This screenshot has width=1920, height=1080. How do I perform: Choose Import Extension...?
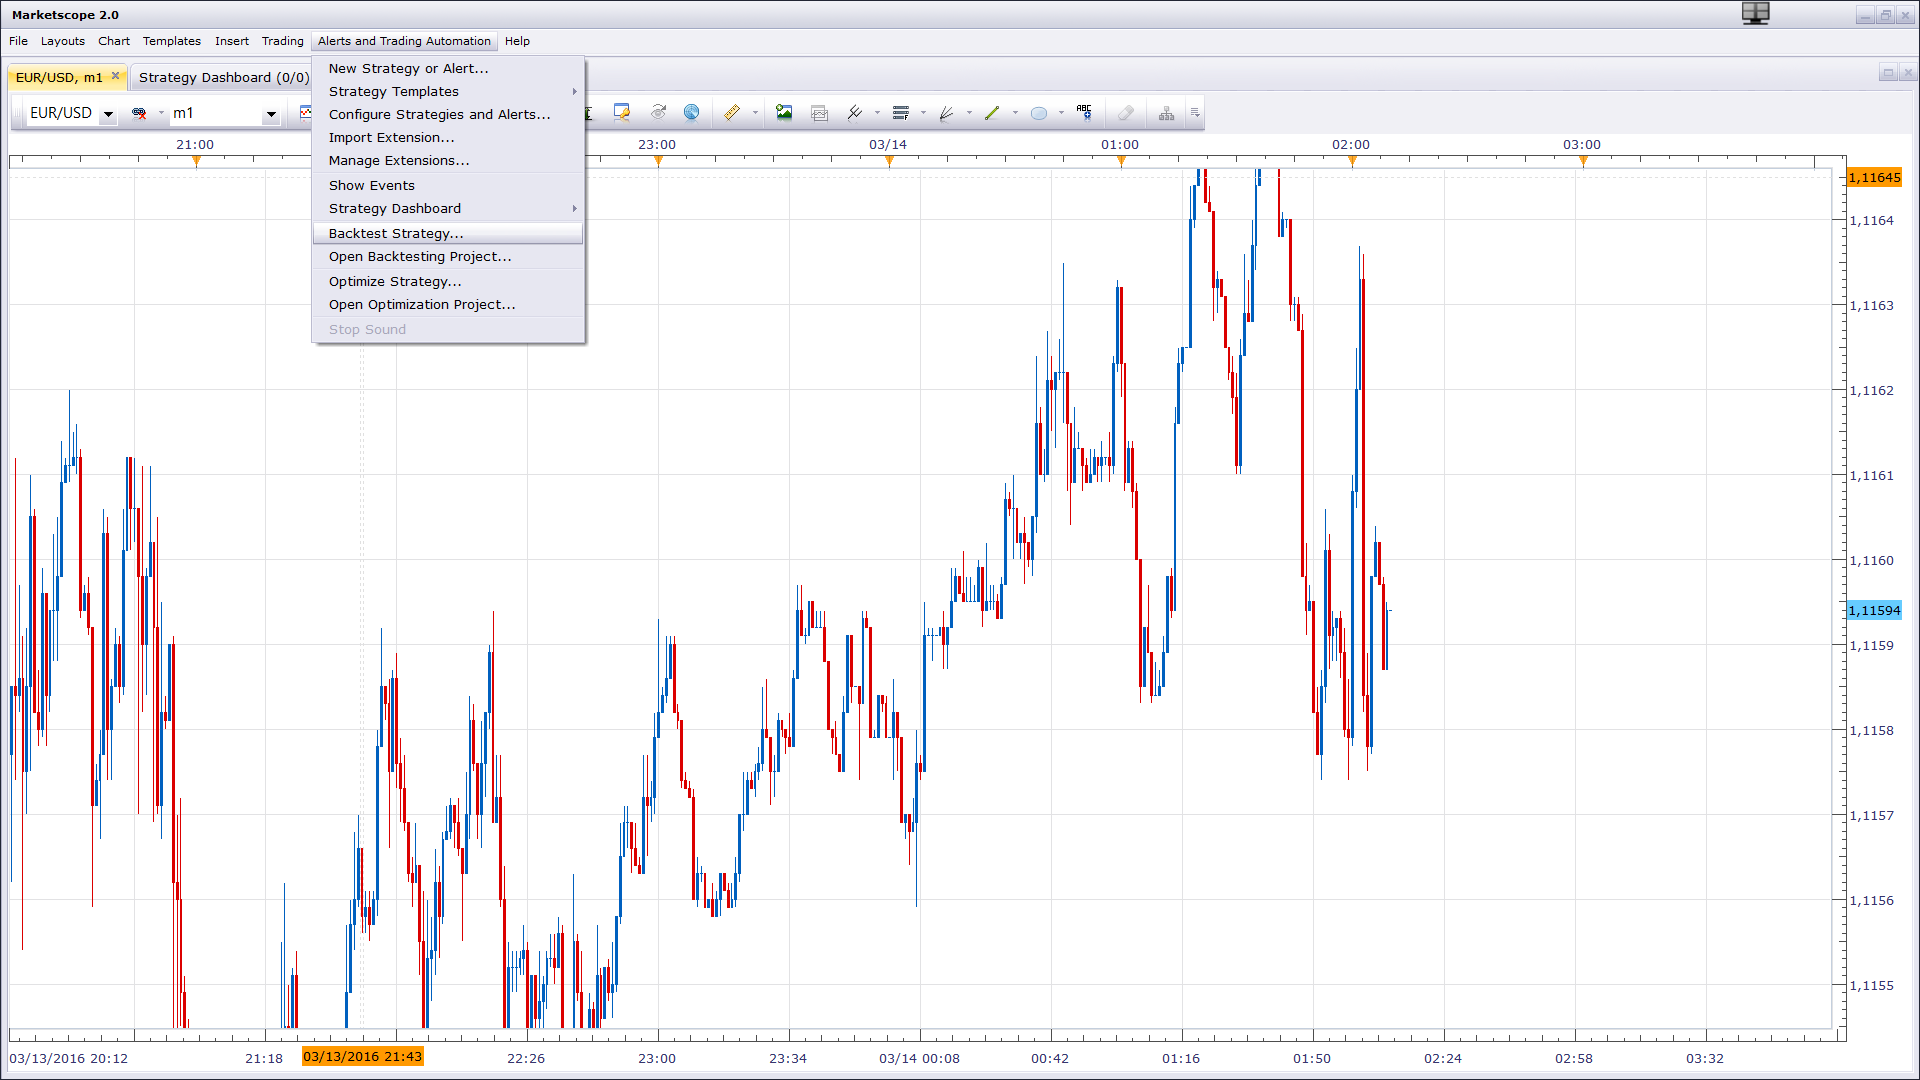point(448,137)
